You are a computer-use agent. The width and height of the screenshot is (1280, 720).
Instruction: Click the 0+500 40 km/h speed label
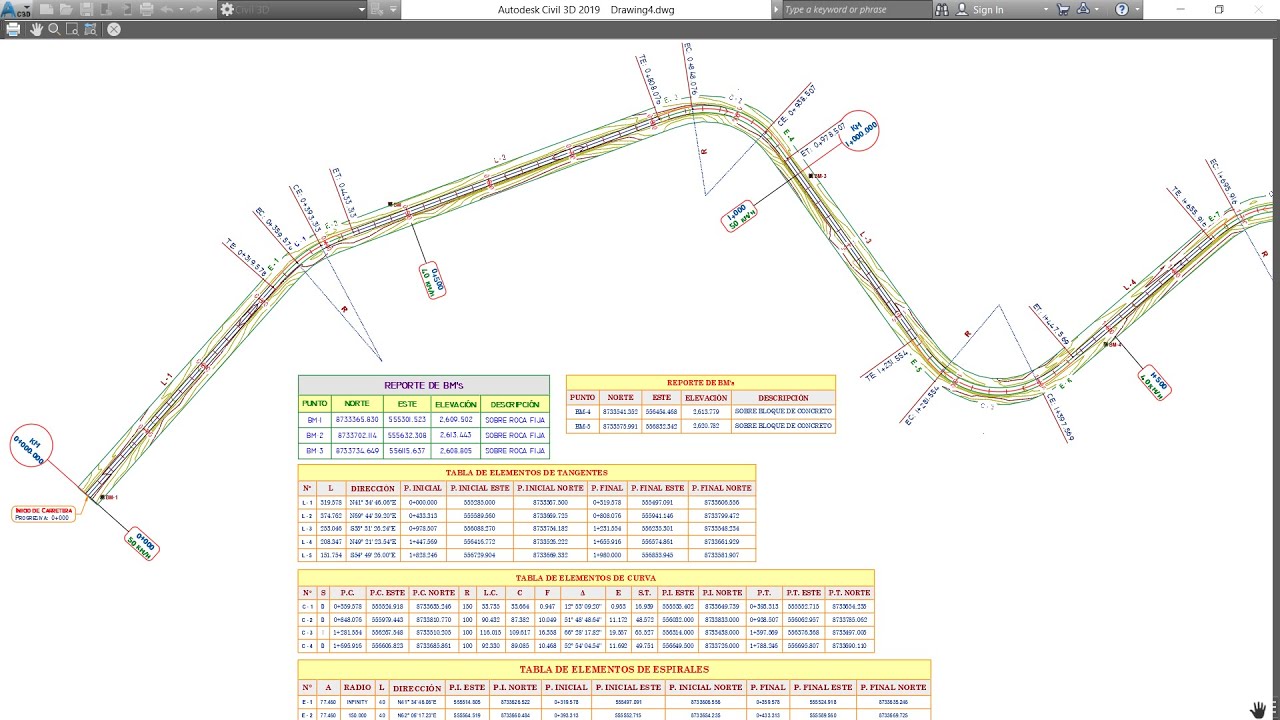[x=432, y=282]
